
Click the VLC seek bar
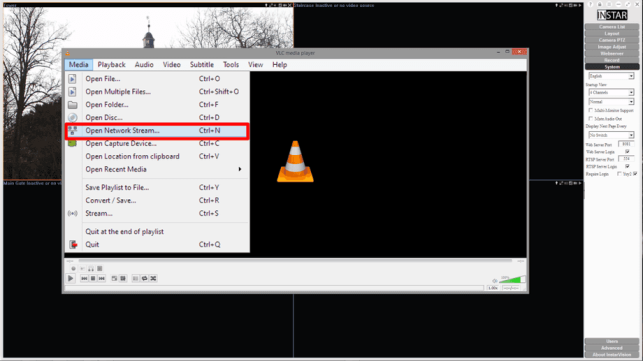295,260
